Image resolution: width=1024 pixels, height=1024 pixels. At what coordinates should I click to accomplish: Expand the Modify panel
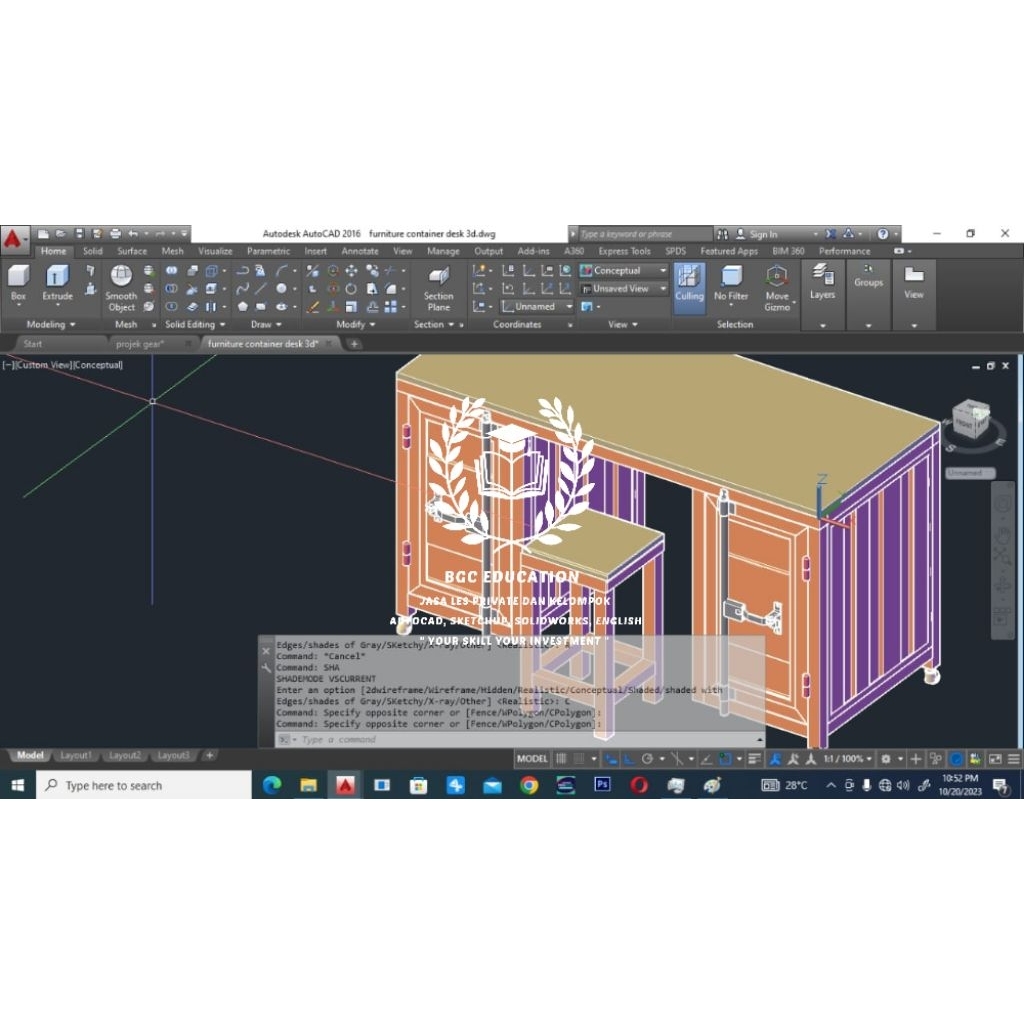[x=355, y=324]
